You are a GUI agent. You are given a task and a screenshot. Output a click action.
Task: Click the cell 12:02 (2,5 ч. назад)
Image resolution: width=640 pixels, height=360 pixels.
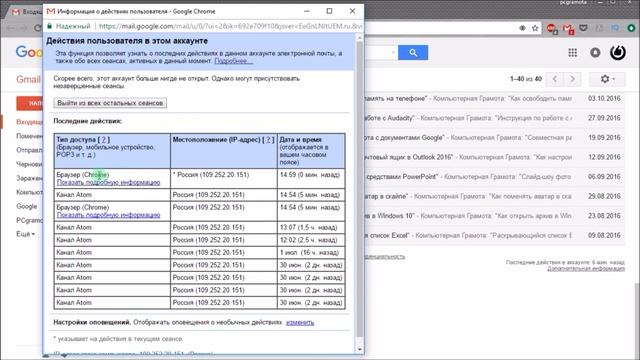coord(311,240)
